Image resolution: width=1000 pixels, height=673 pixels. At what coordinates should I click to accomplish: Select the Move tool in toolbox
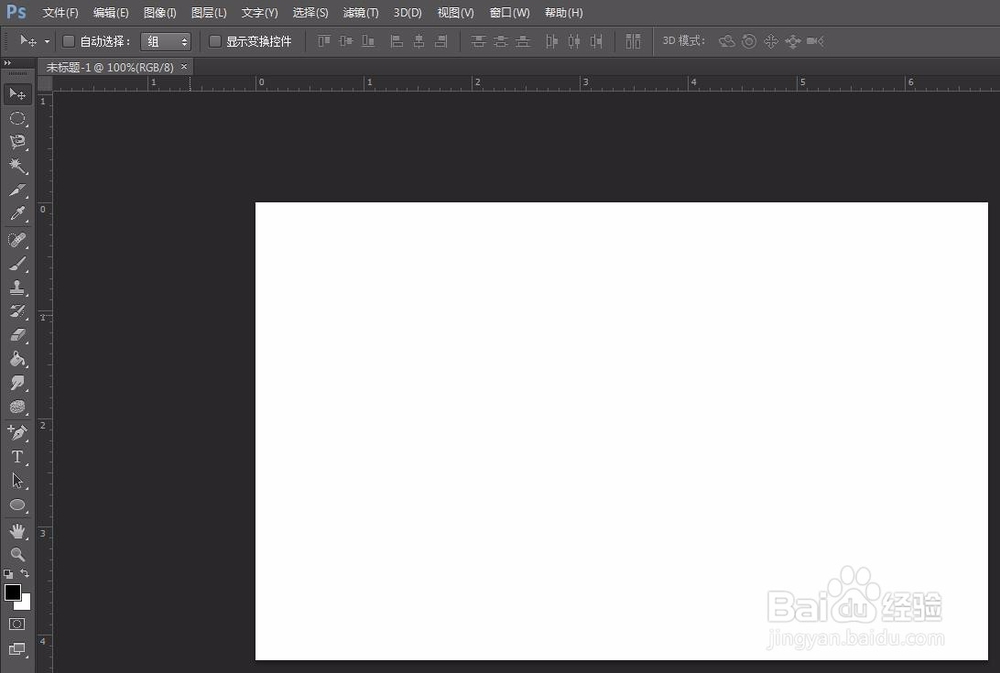(x=17, y=94)
